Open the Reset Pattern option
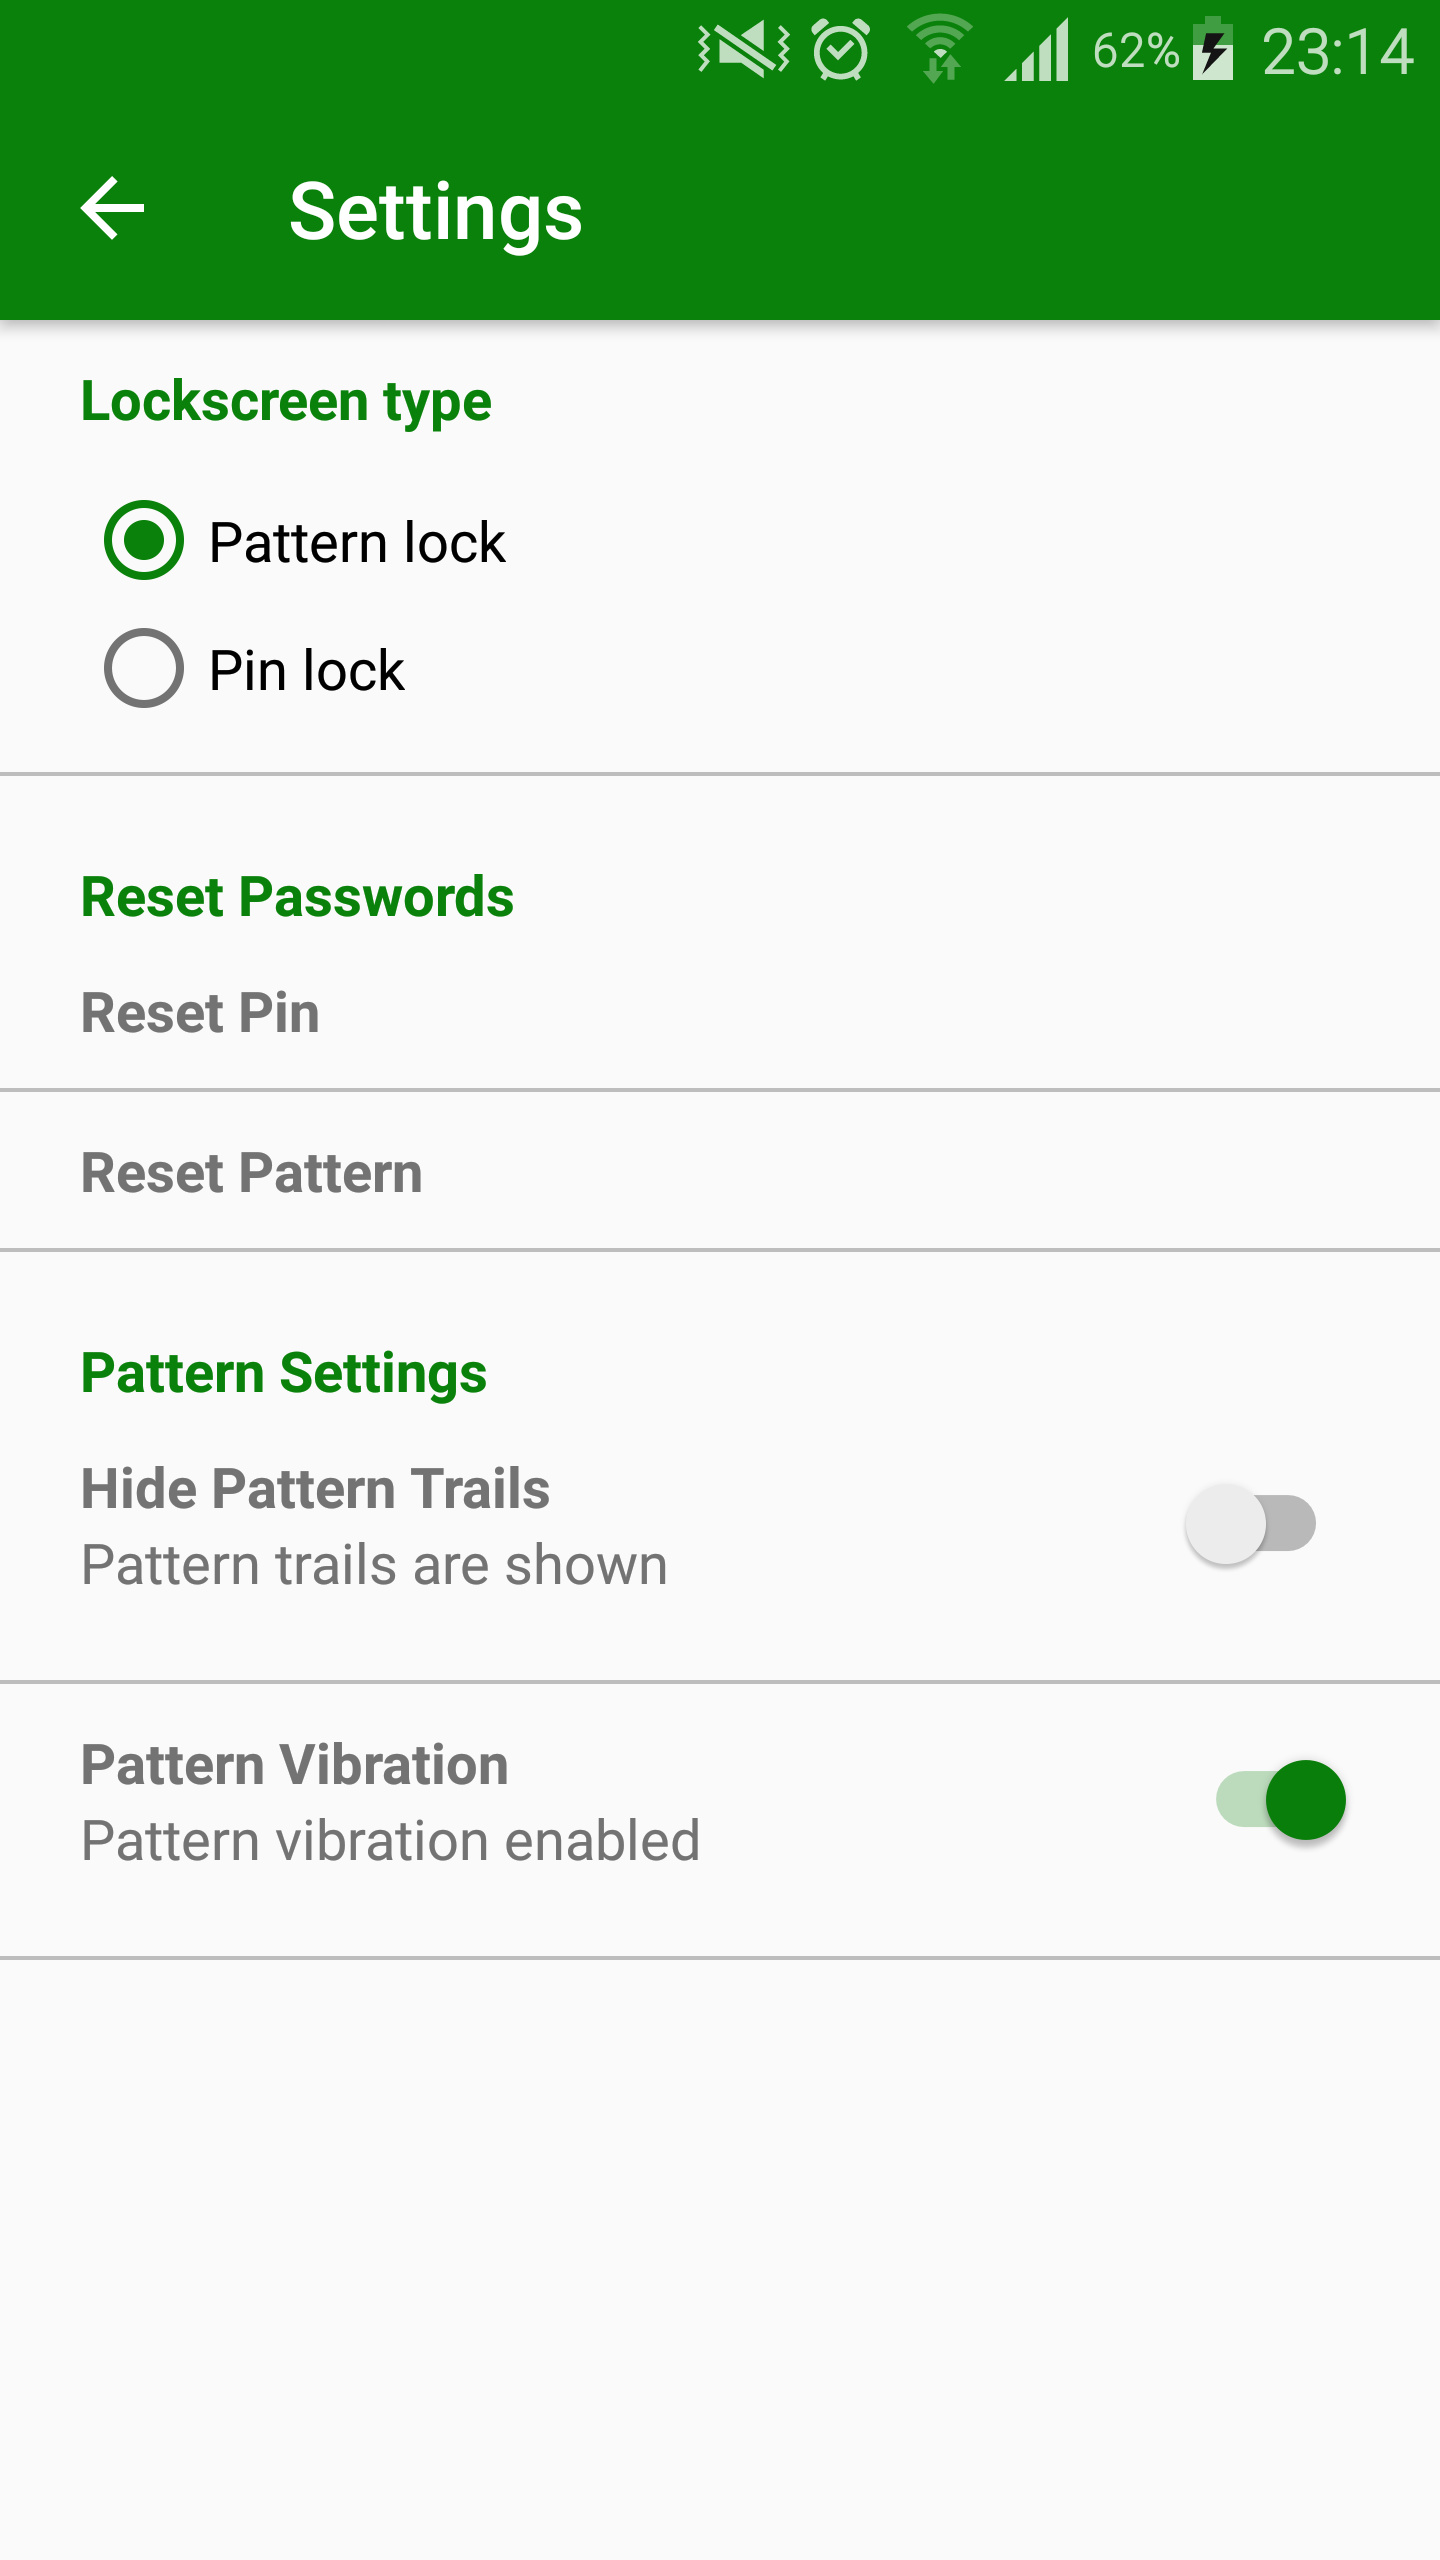The image size is (1440, 2560). point(252,1173)
